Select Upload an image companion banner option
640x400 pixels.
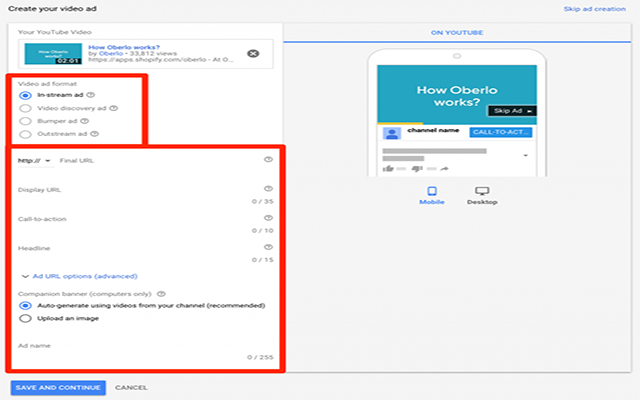tap(25, 318)
